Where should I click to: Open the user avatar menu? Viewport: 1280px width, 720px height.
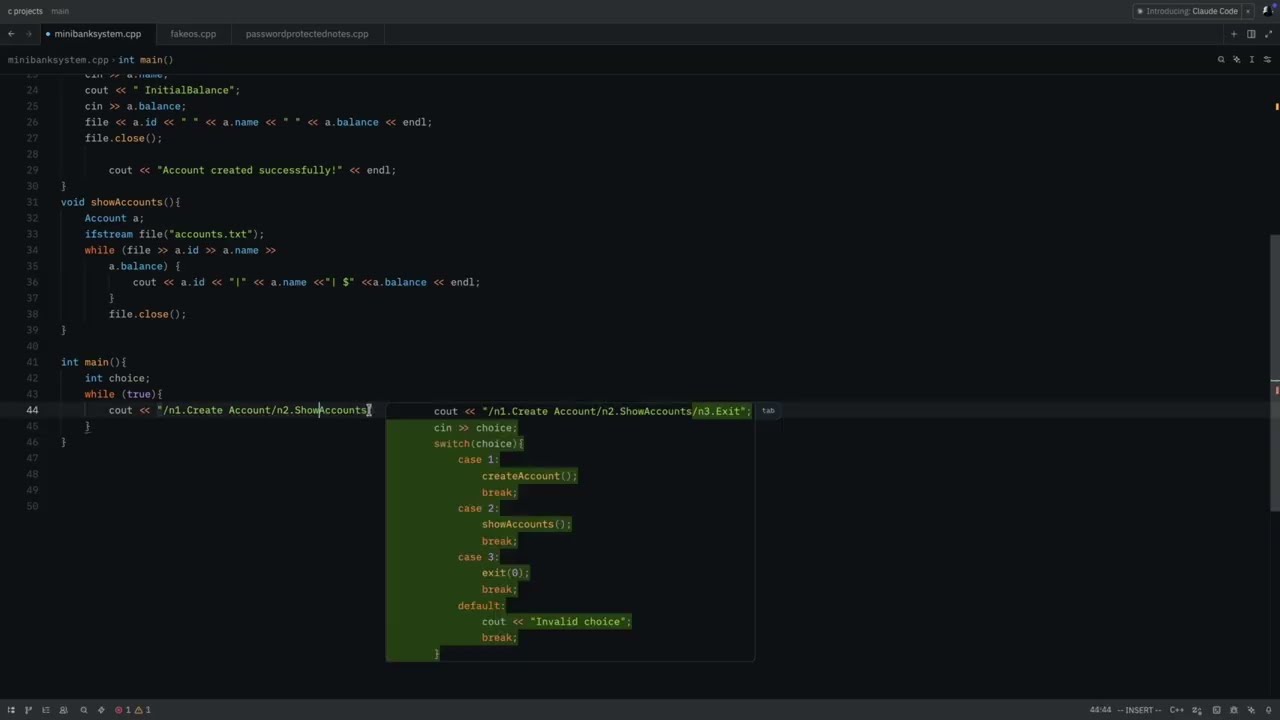click(x=1268, y=11)
